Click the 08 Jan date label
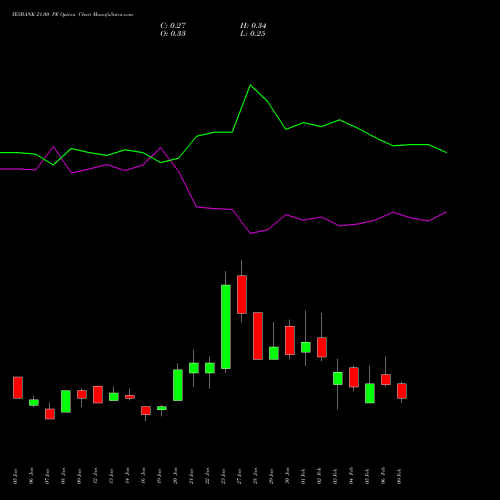Viewport: 500px width, 500px height. point(63,476)
